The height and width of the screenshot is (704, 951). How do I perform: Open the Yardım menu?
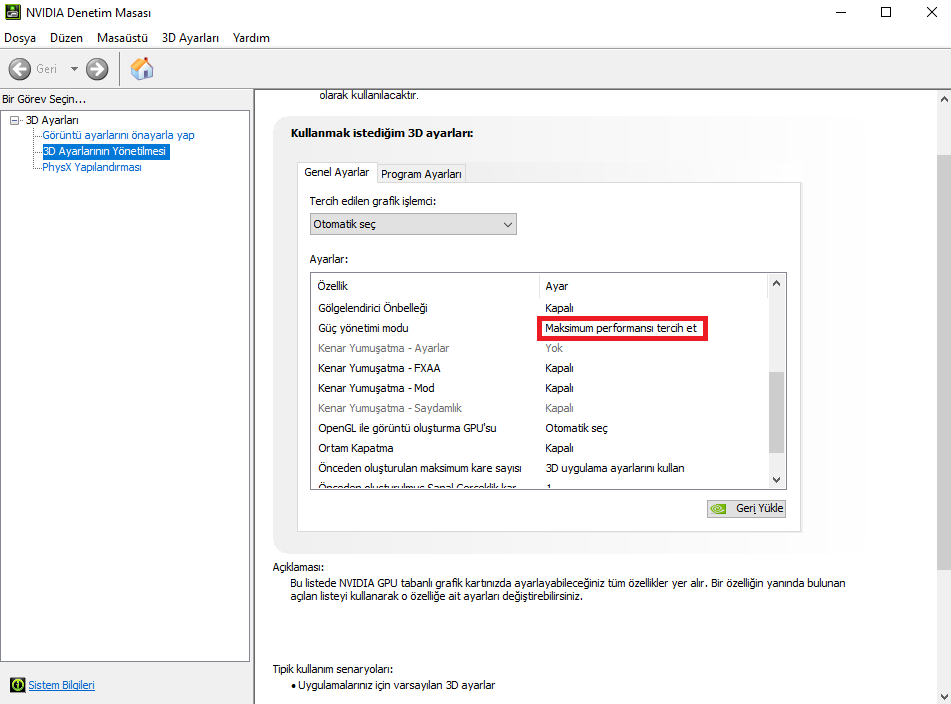point(251,38)
